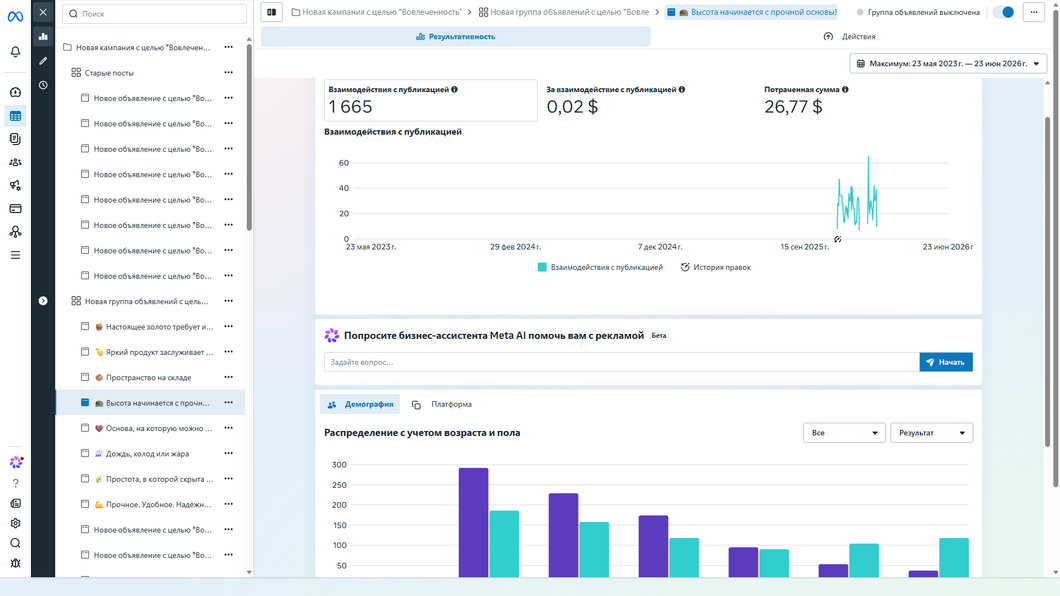
Task: Select the performance chart icon in dark panel
Action: tap(43, 36)
